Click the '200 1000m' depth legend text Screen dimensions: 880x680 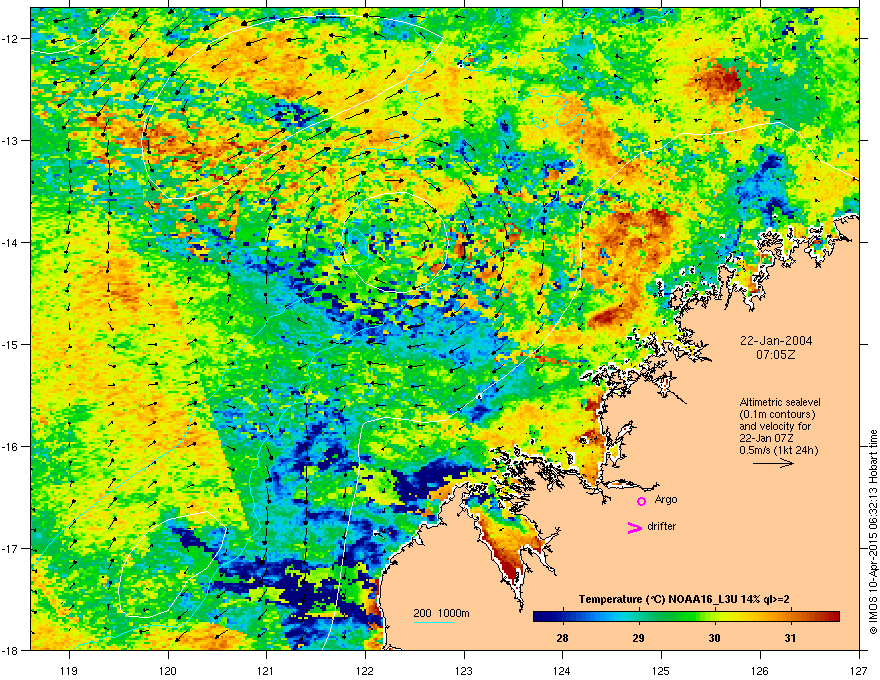click(x=441, y=613)
